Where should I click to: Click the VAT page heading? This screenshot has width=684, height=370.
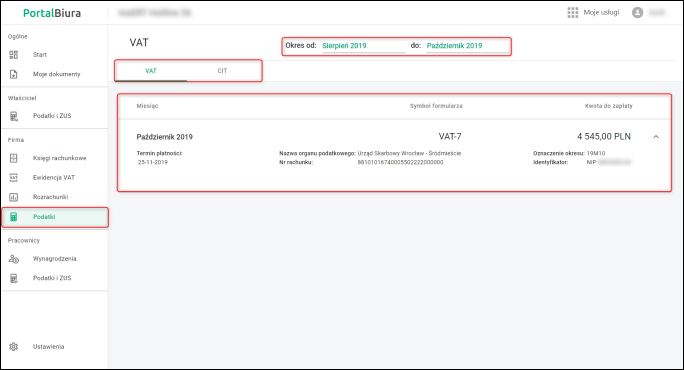[139, 43]
